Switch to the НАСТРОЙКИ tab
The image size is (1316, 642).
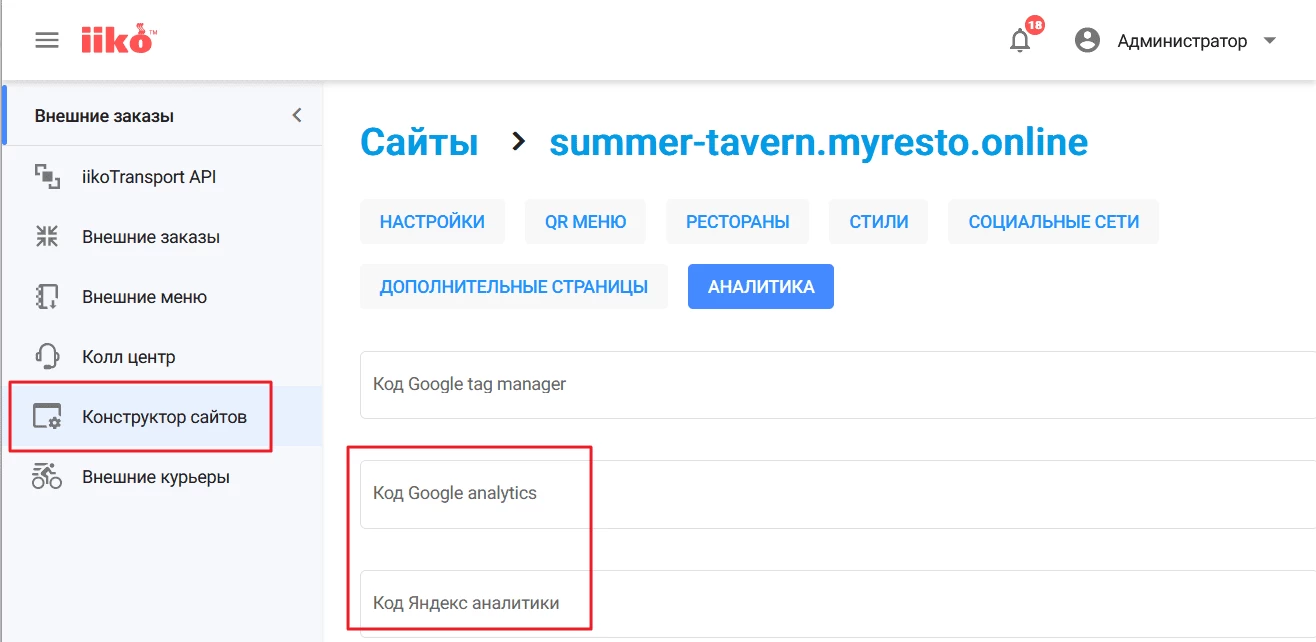tap(432, 222)
